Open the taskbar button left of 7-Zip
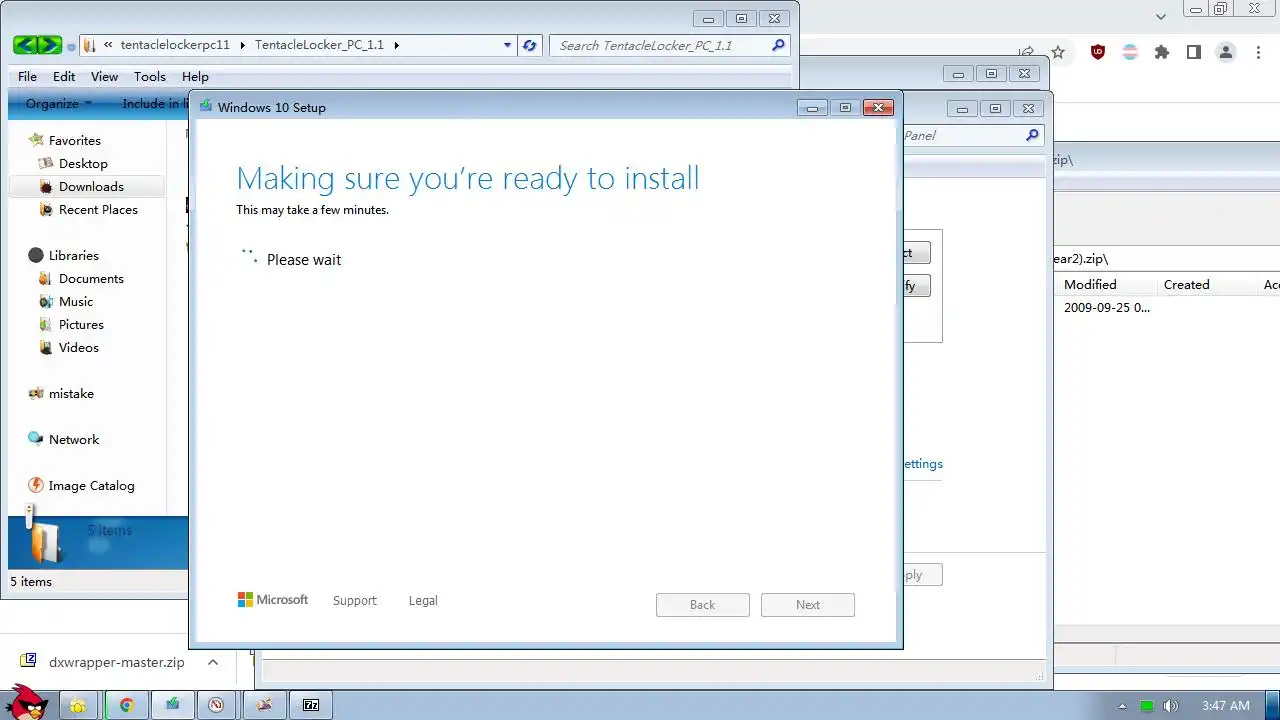 (265, 705)
